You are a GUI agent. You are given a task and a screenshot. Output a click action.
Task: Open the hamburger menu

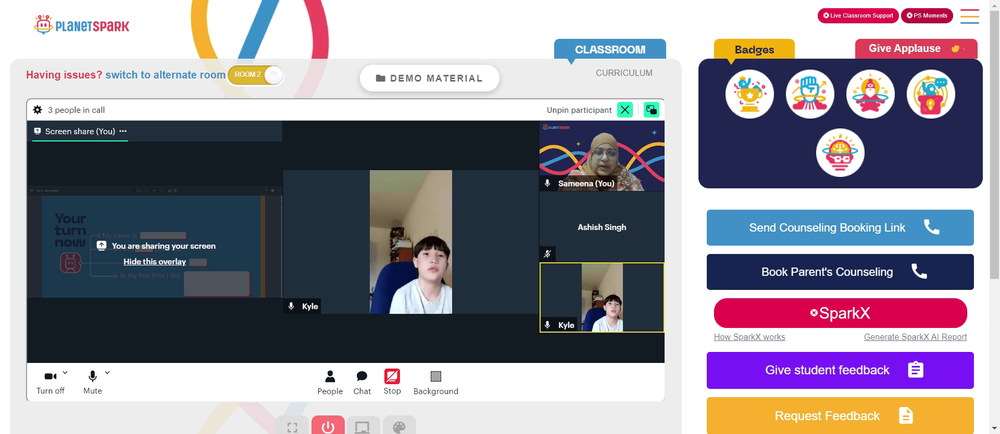[969, 16]
